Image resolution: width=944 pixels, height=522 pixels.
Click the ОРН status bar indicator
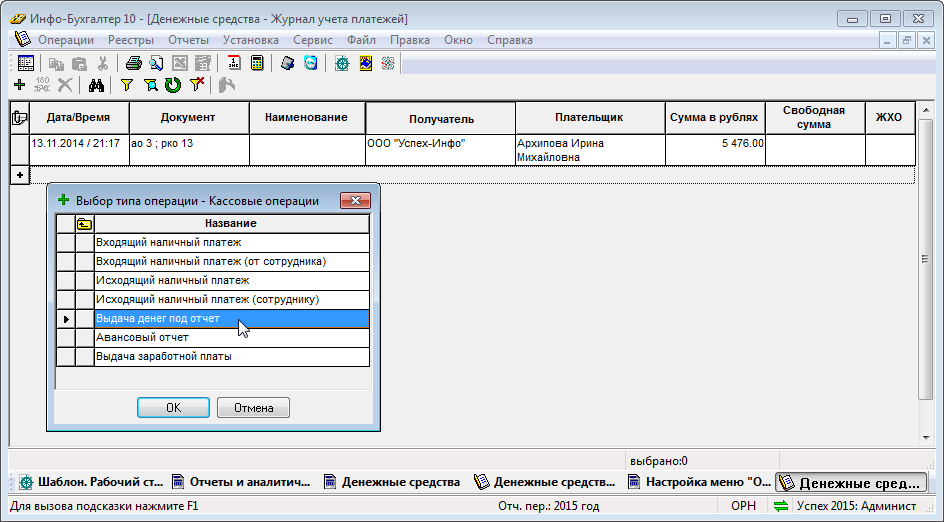coord(743,506)
